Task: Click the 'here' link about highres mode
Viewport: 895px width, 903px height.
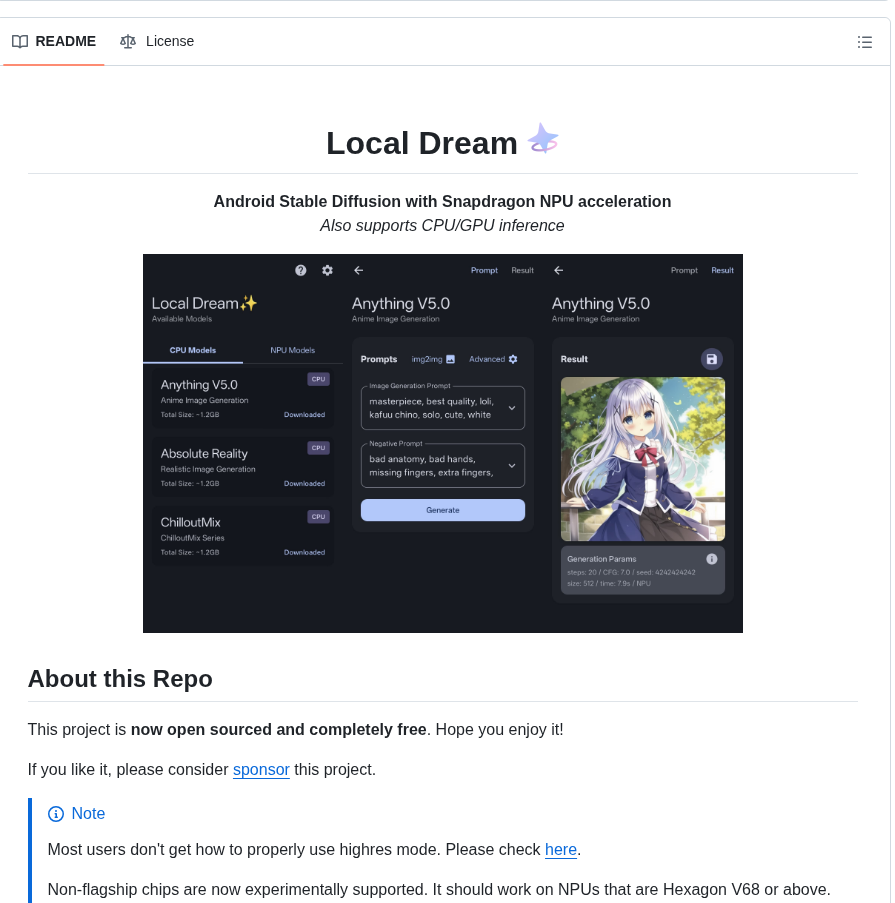Action: 560,849
